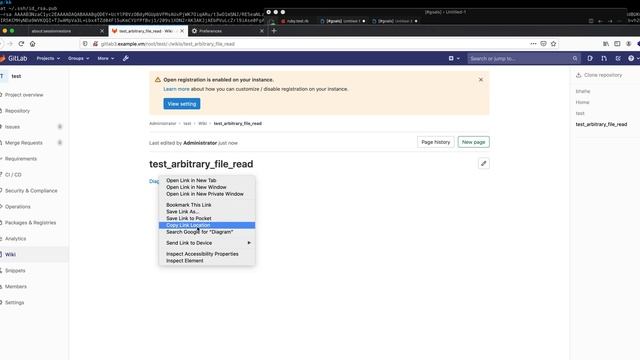640x360 pixels.
Task: Select Open Link in New Tab
Action: (x=207, y=180)
